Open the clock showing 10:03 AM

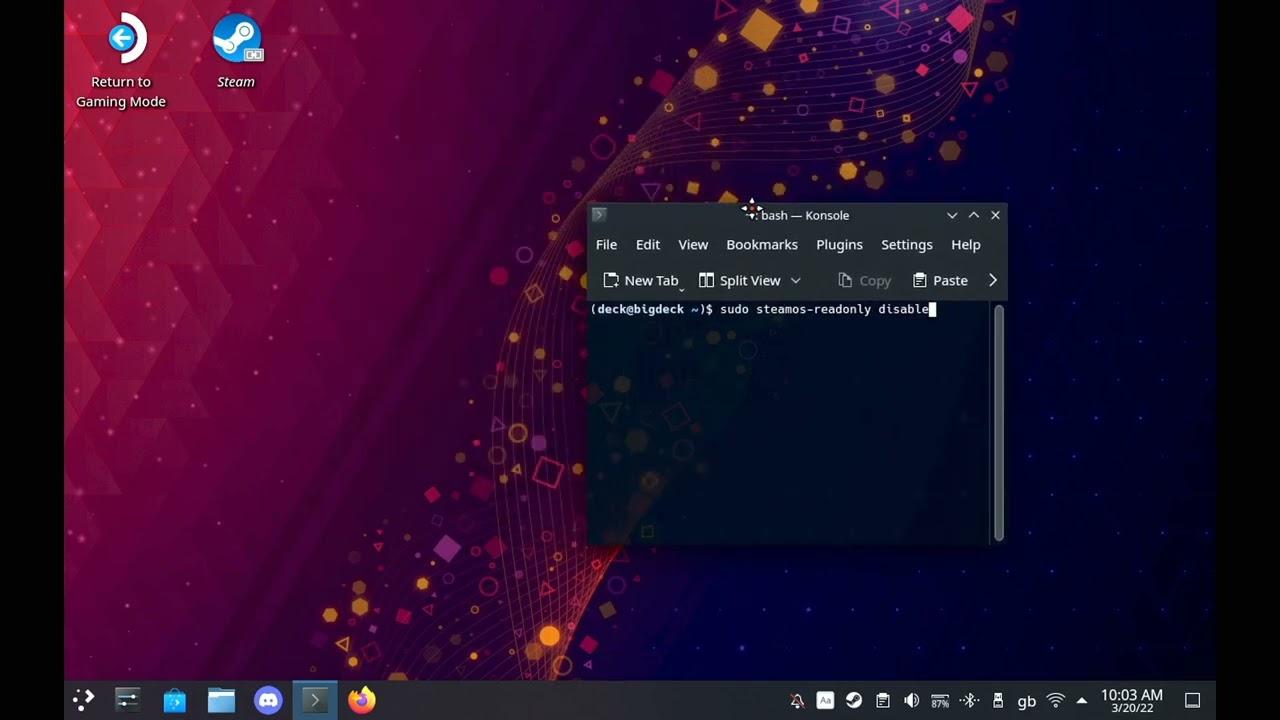(1132, 700)
